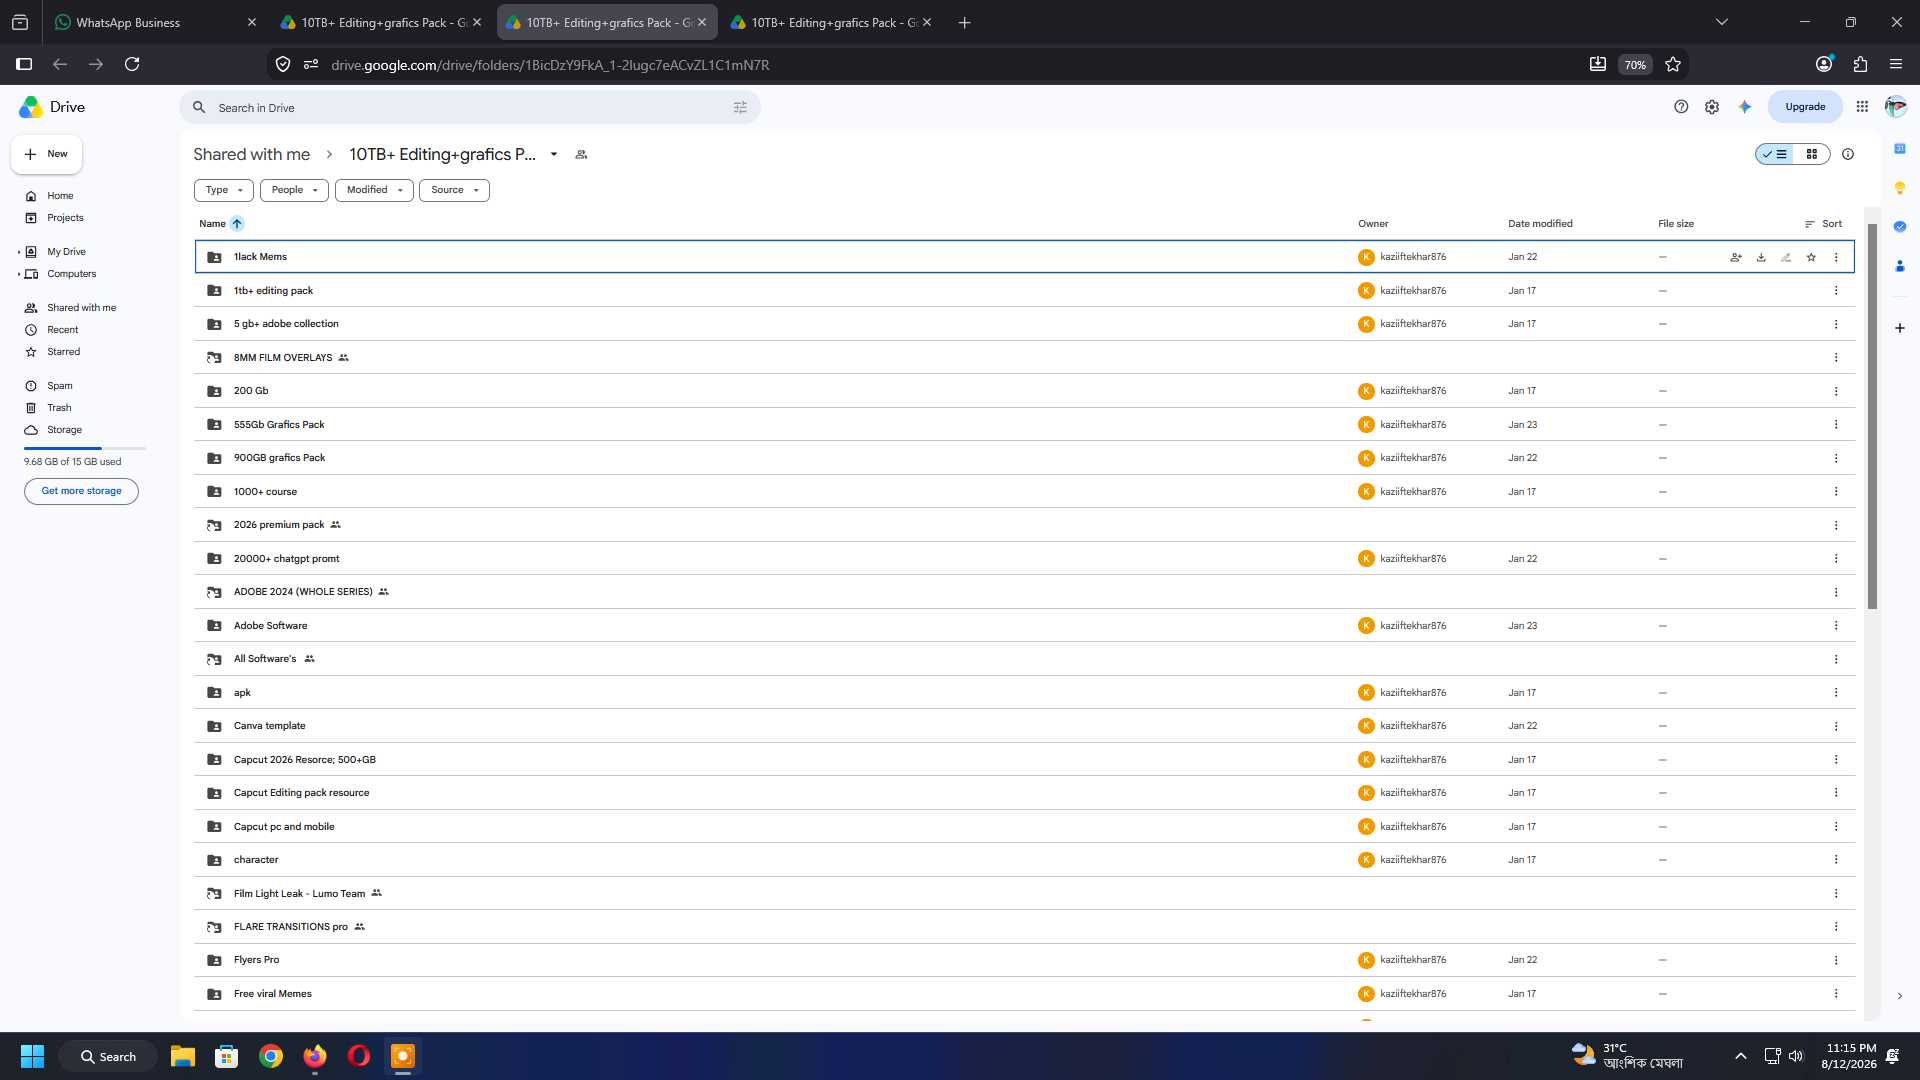Open Recent files section
The height and width of the screenshot is (1080, 1920).
click(62, 330)
